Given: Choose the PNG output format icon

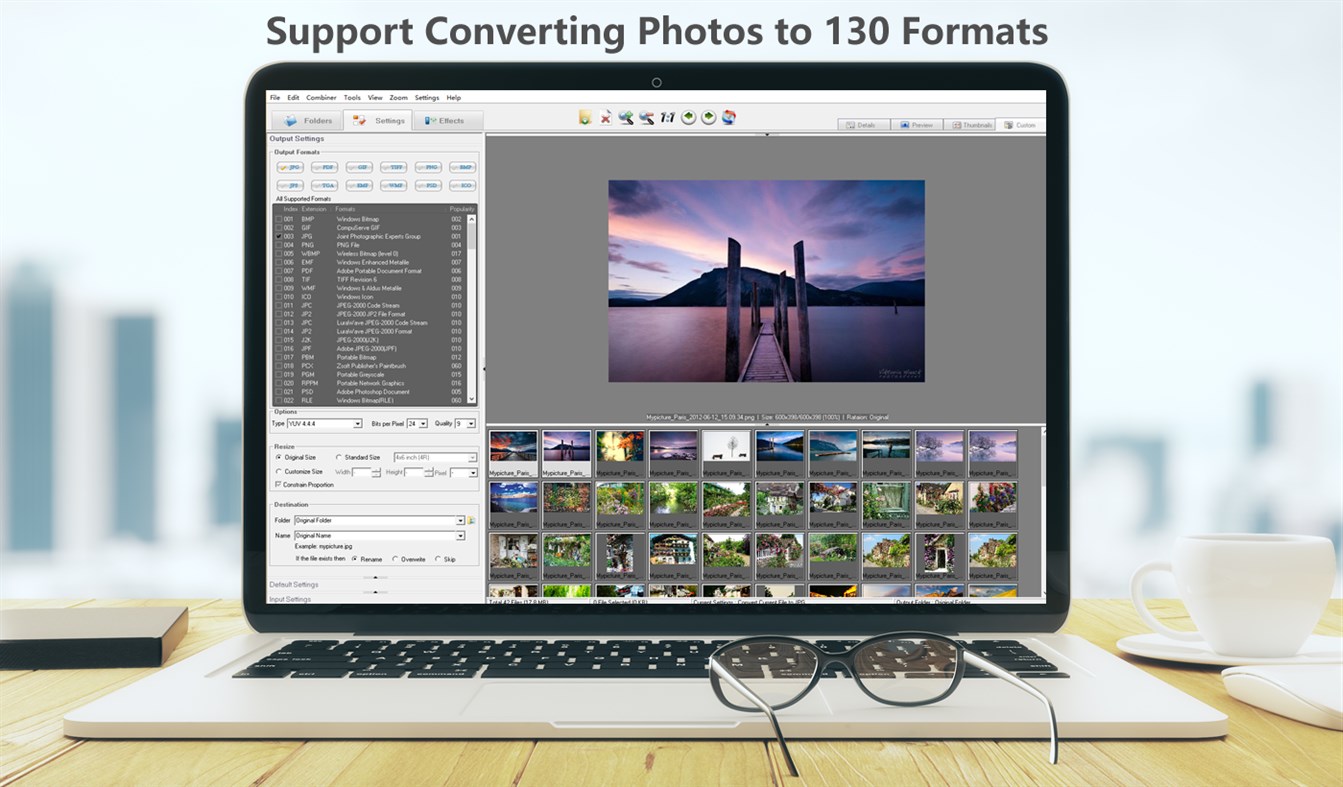Looking at the screenshot, I should (x=427, y=167).
